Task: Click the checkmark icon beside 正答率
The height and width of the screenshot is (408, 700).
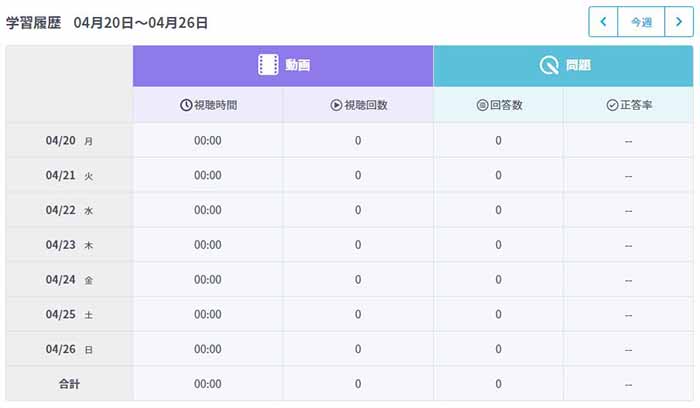Action: point(612,105)
